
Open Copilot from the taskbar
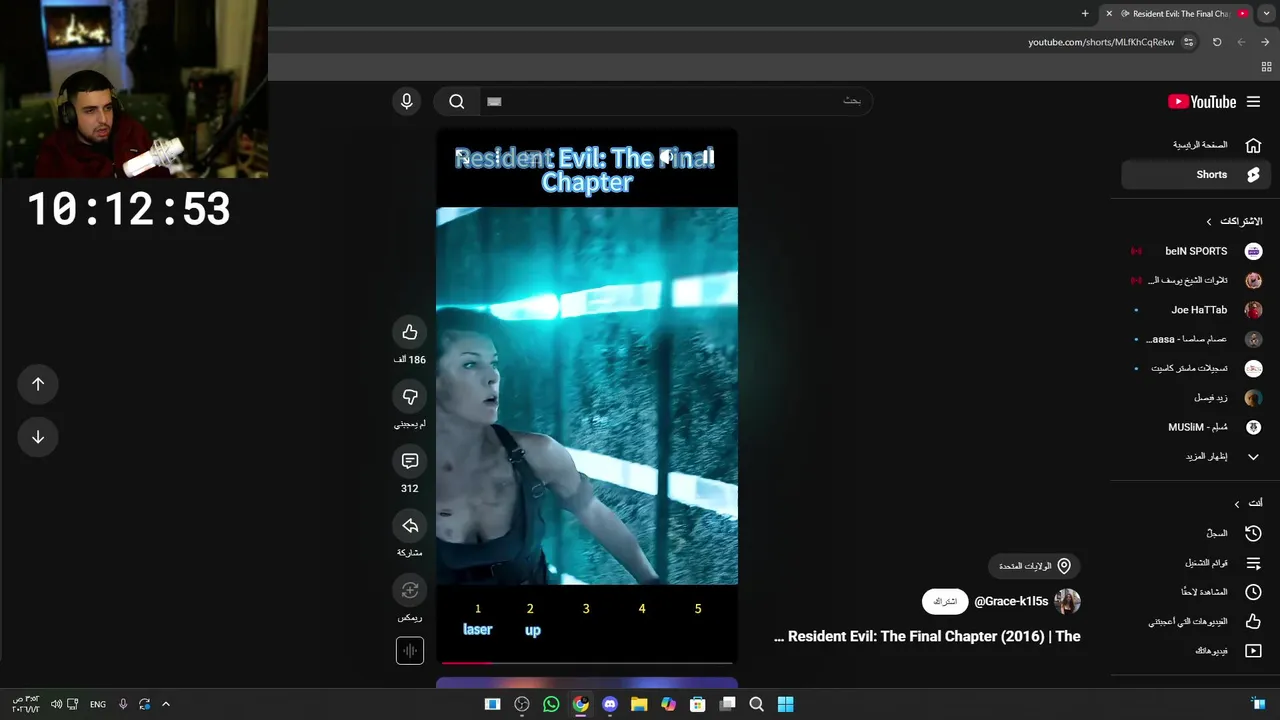669,704
